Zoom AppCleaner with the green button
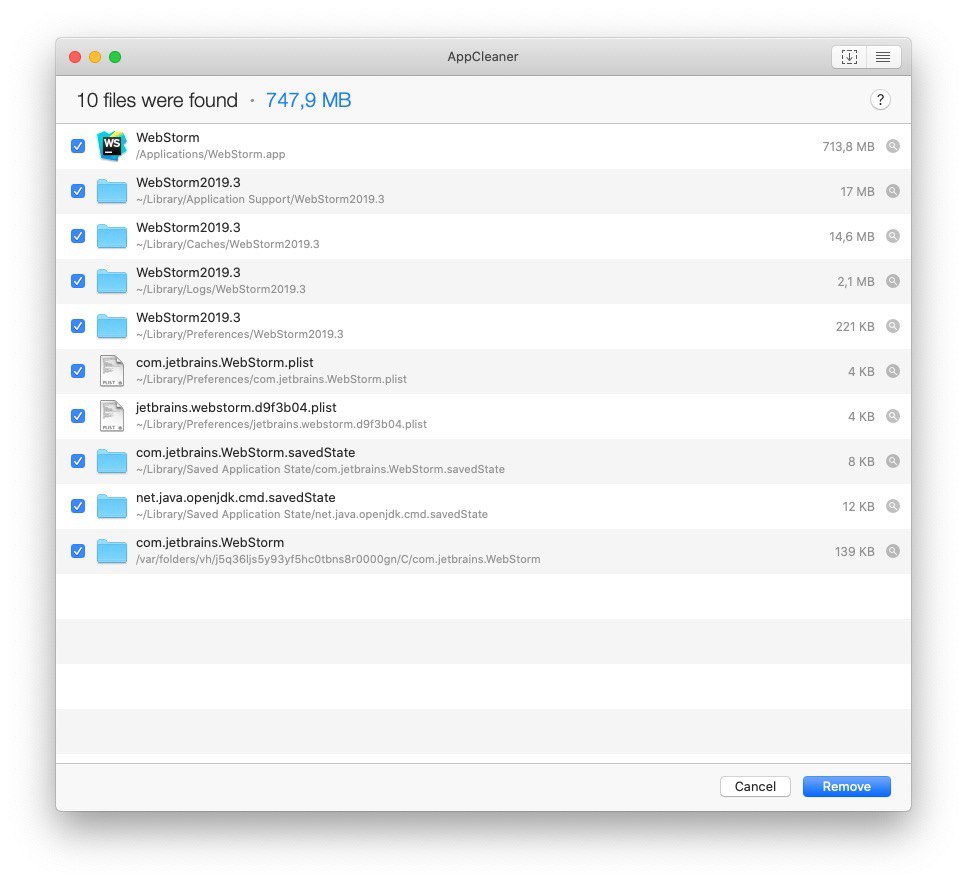The image size is (967, 885). coord(115,57)
